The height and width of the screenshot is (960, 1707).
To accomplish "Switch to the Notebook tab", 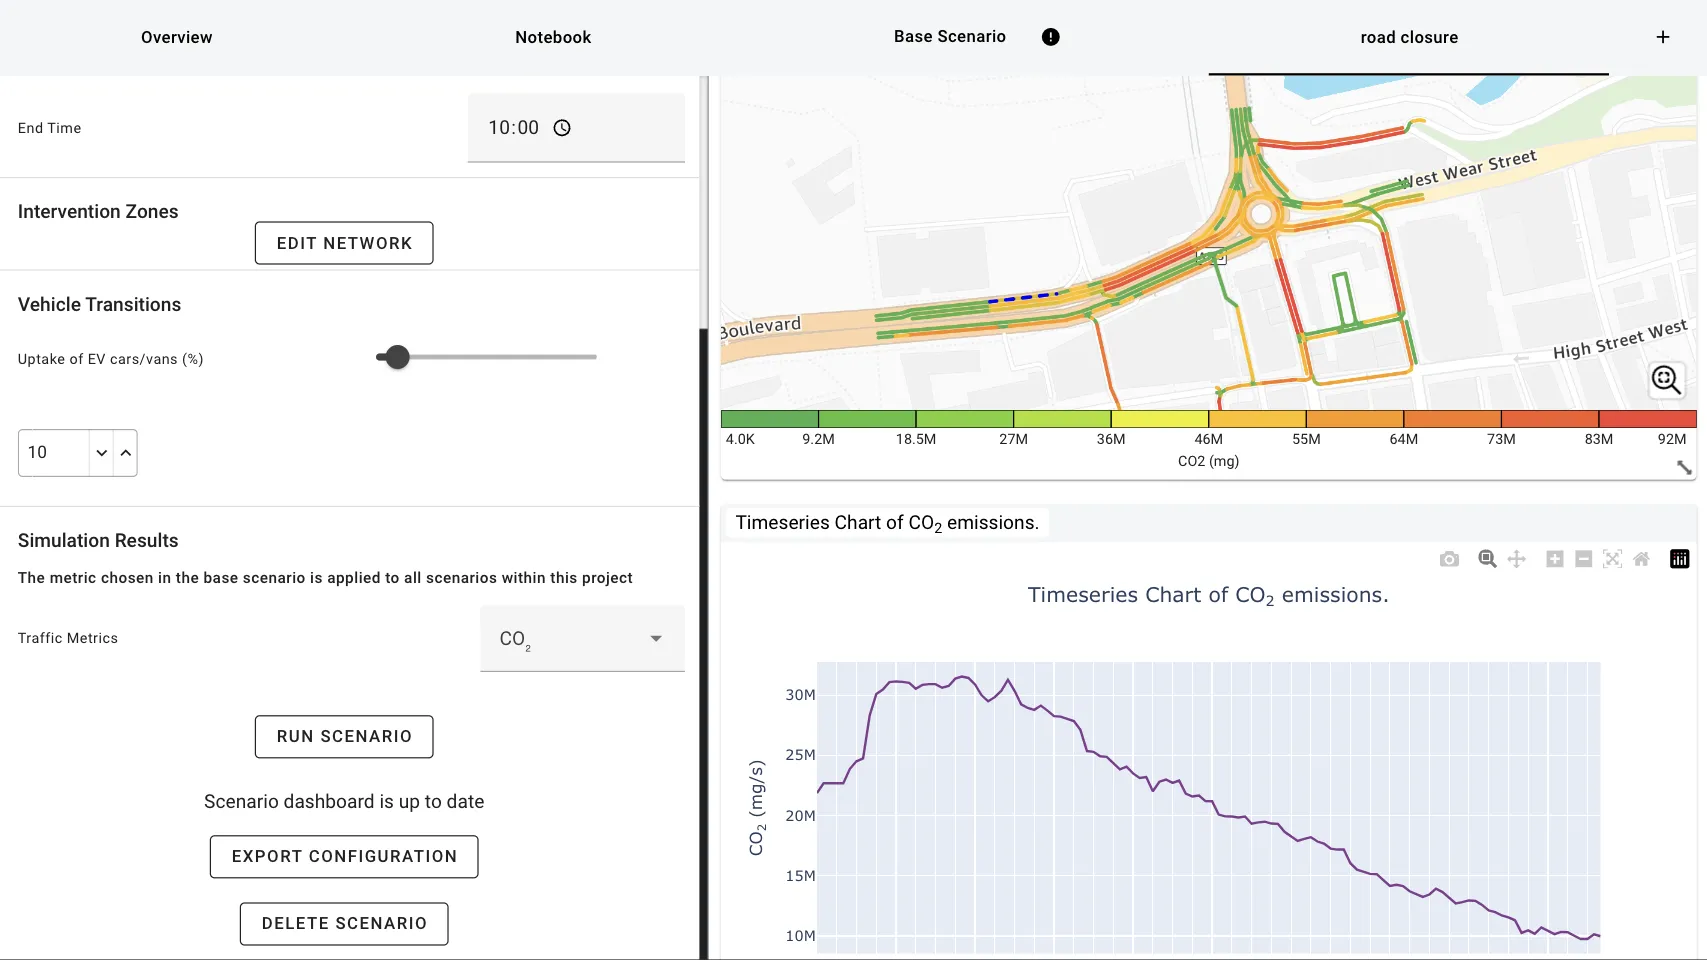I will pyautogui.click(x=553, y=37).
